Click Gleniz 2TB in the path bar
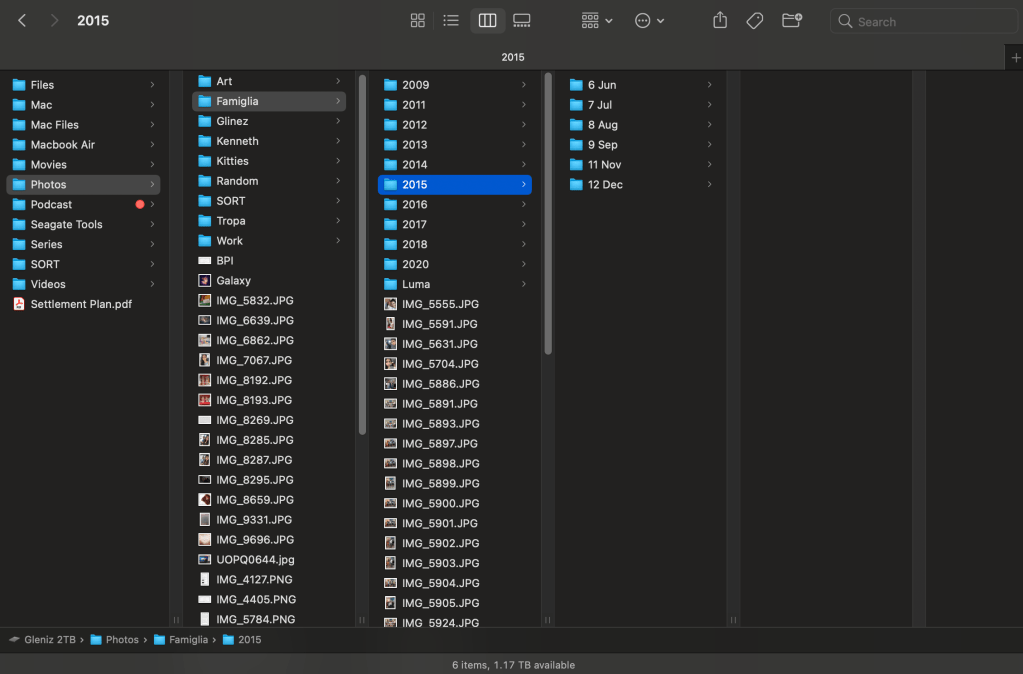The image size is (1023, 674). click(50, 639)
